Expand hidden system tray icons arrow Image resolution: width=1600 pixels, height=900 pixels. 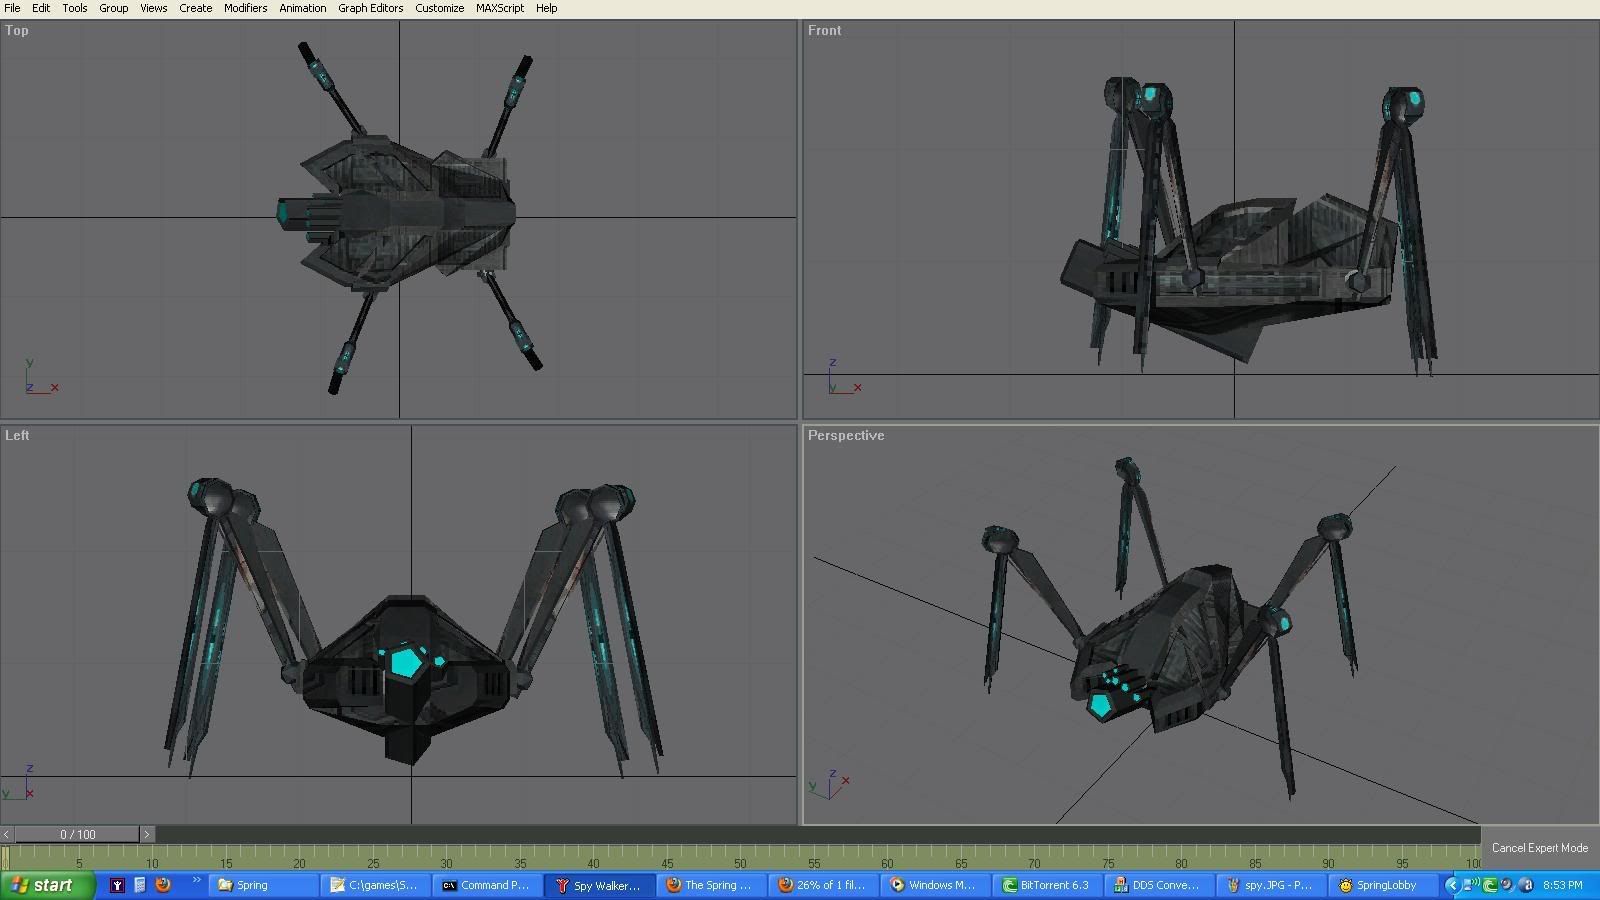pyautogui.click(x=1453, y=885)
